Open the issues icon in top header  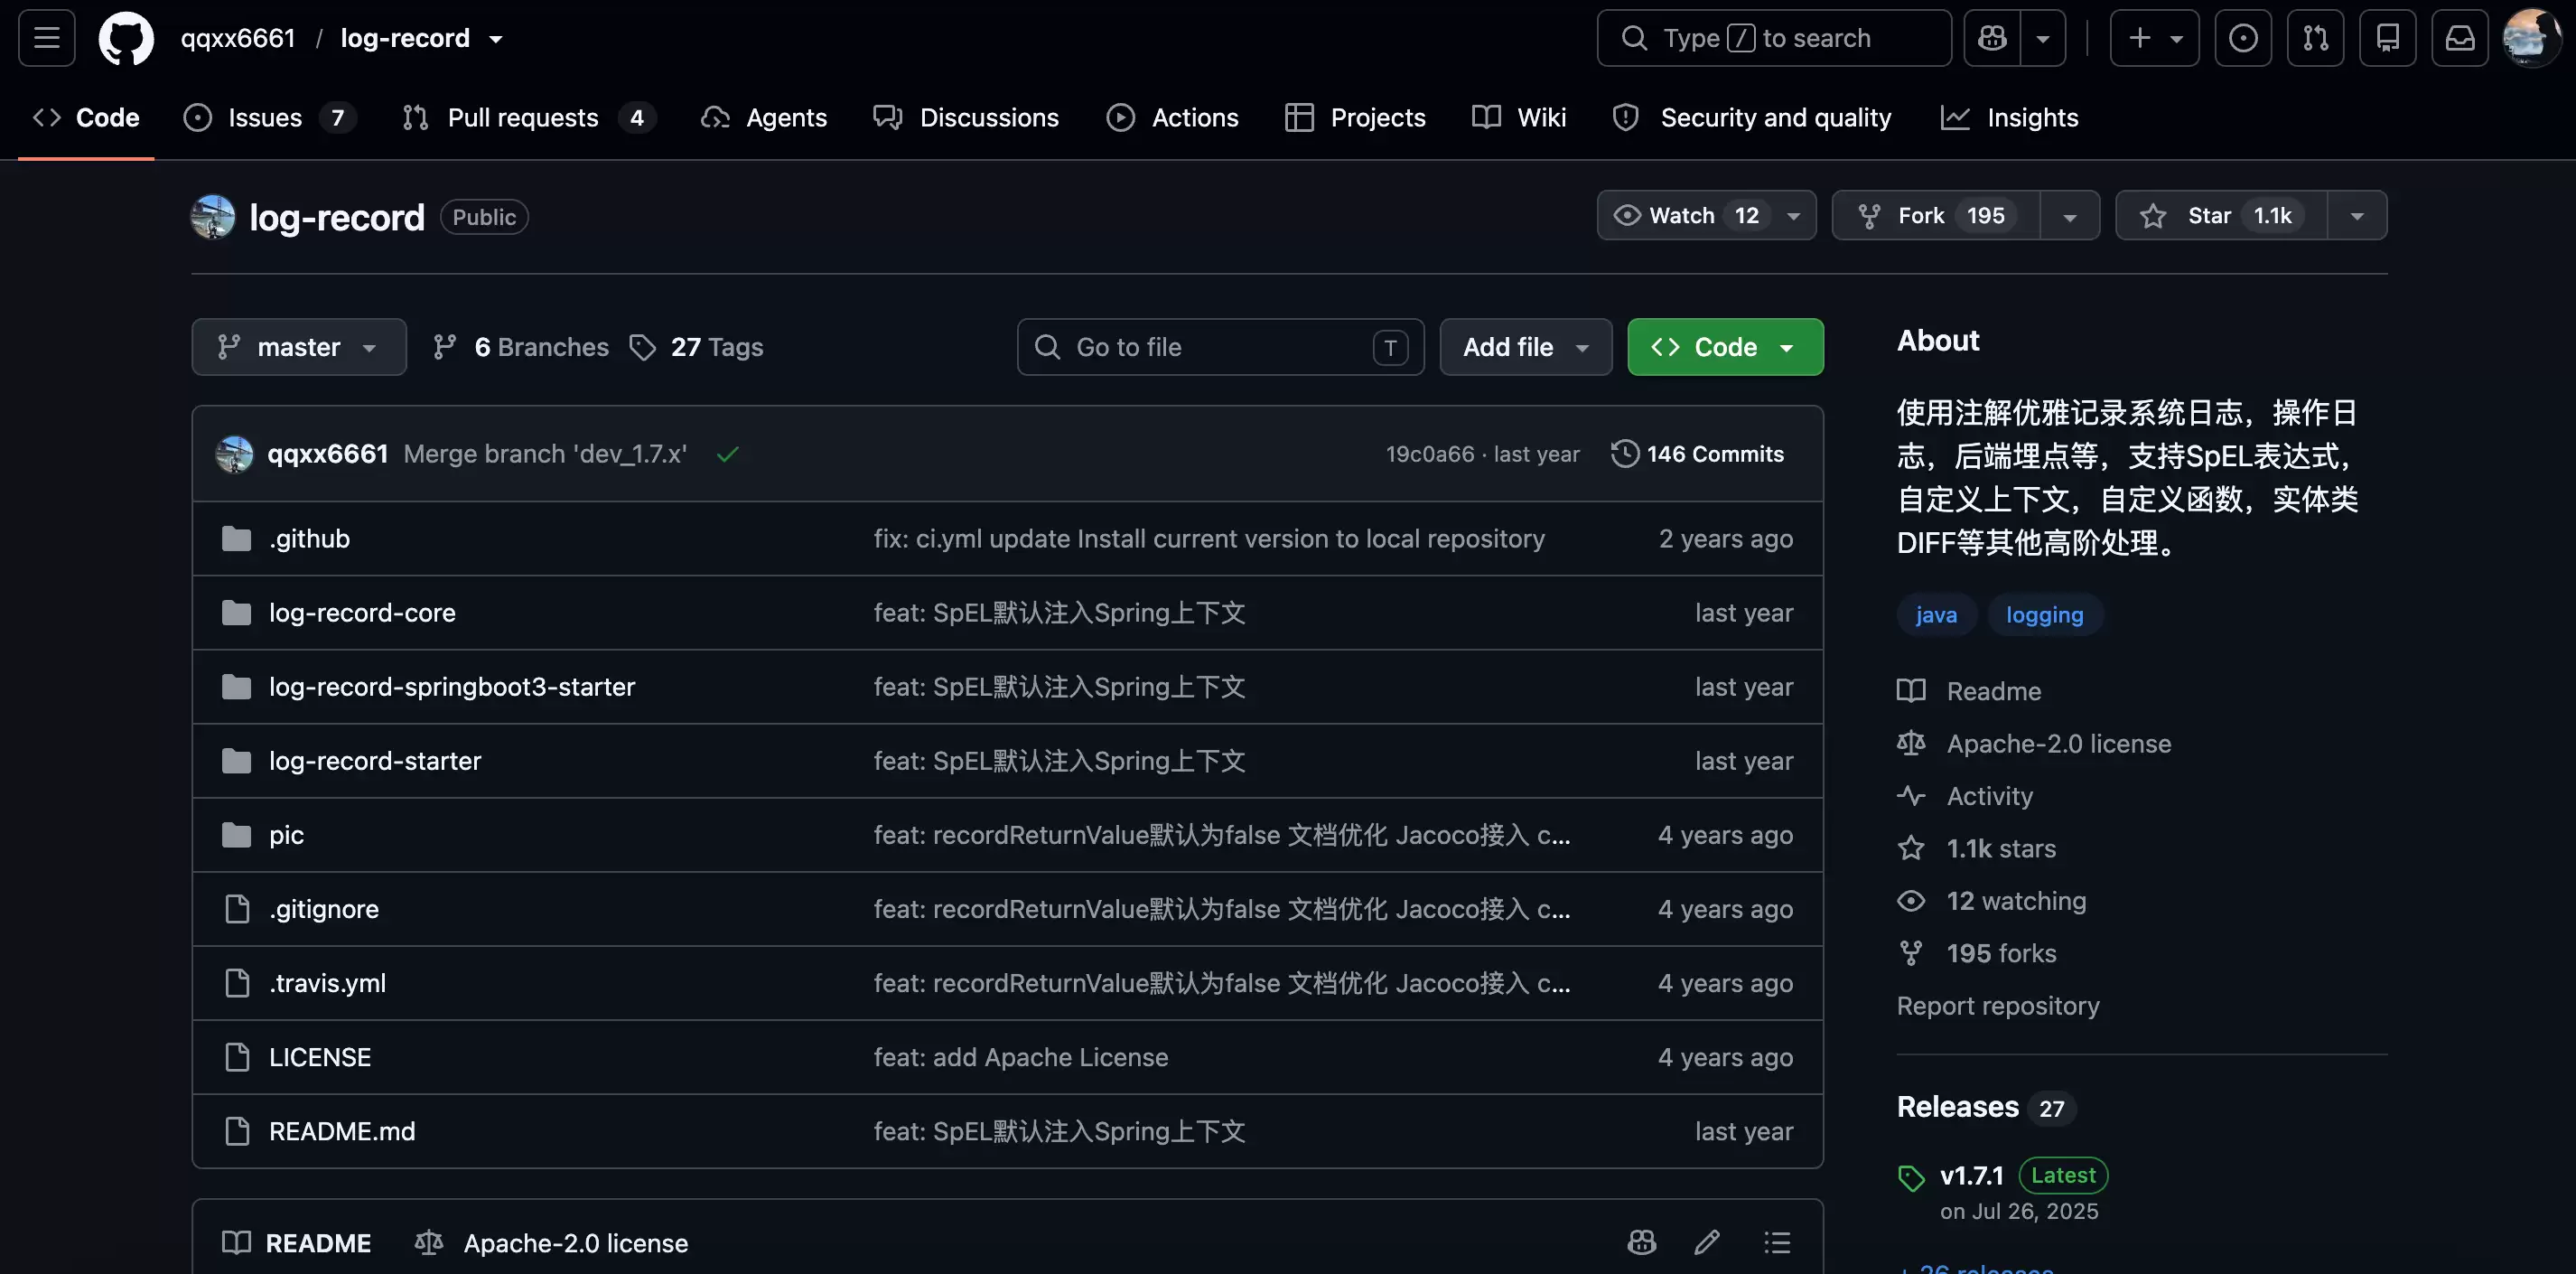(2243, 38)
